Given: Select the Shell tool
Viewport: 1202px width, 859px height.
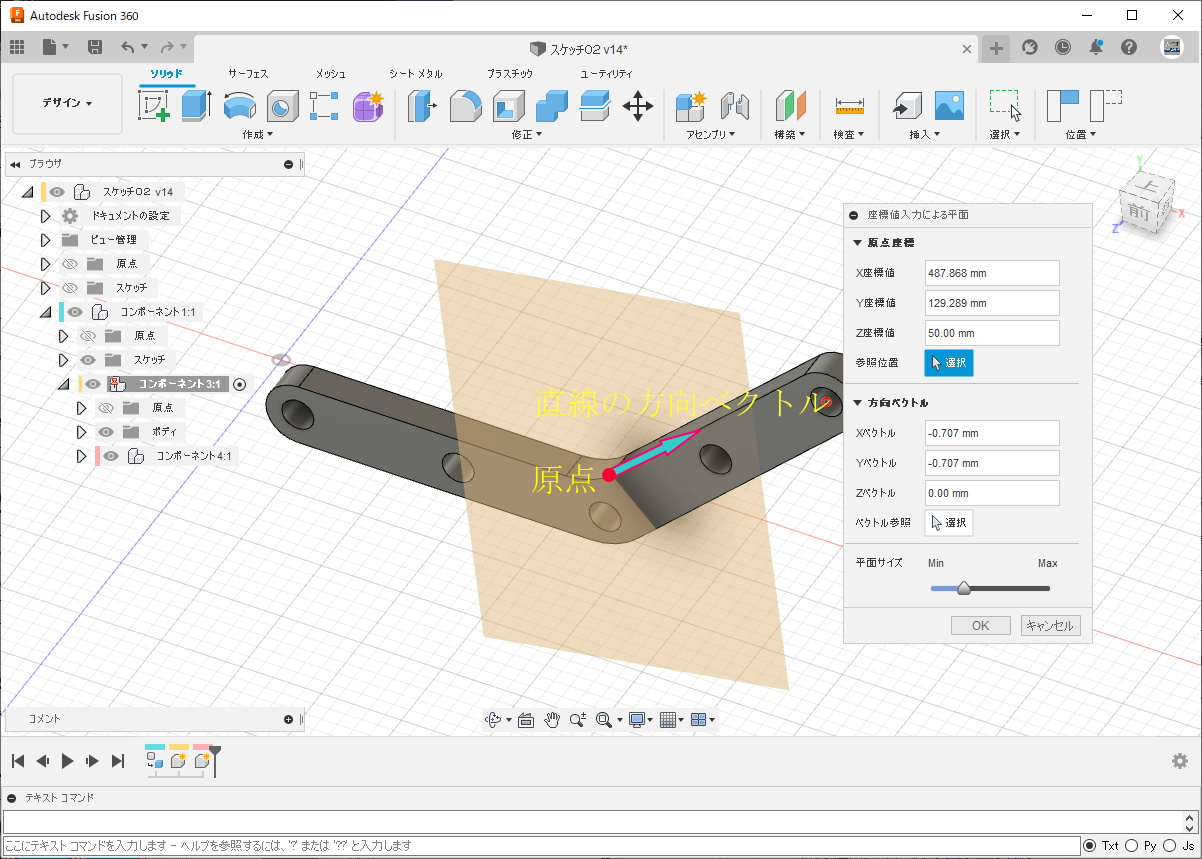Looking at the screenshot, I should pyautogui.click(x=509, y=105).
